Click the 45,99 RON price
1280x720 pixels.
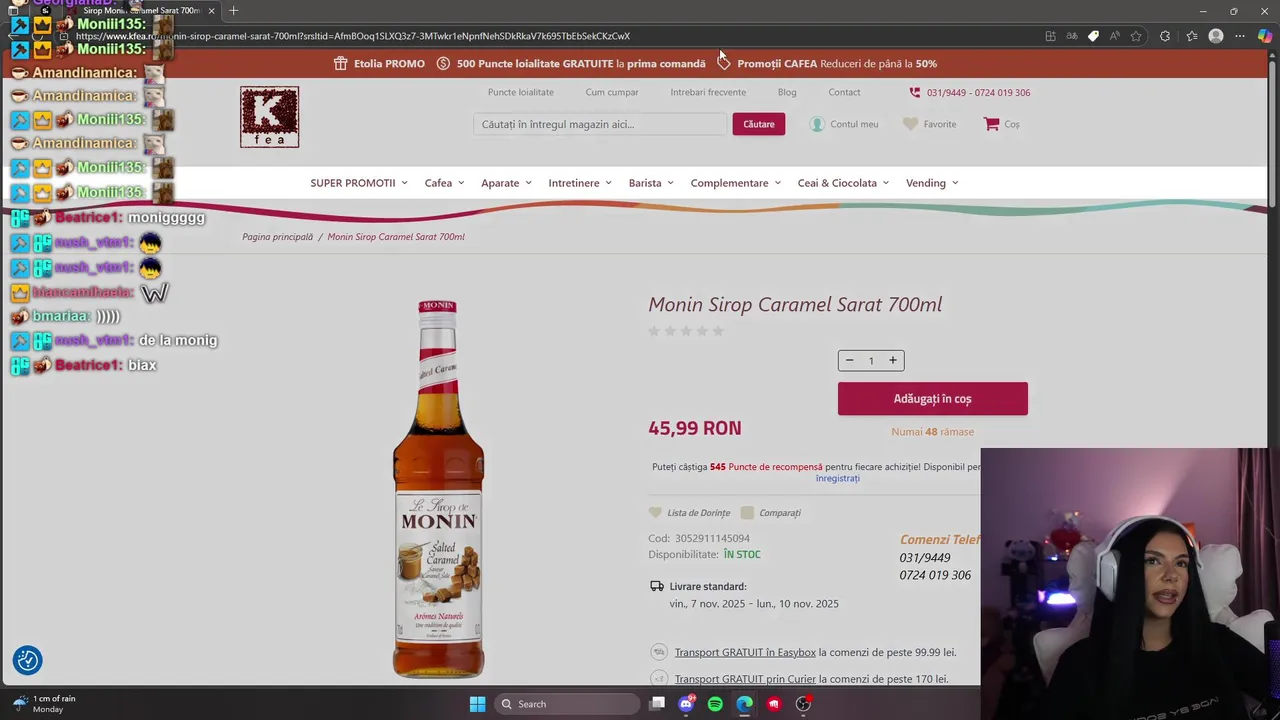coord(695,428)
